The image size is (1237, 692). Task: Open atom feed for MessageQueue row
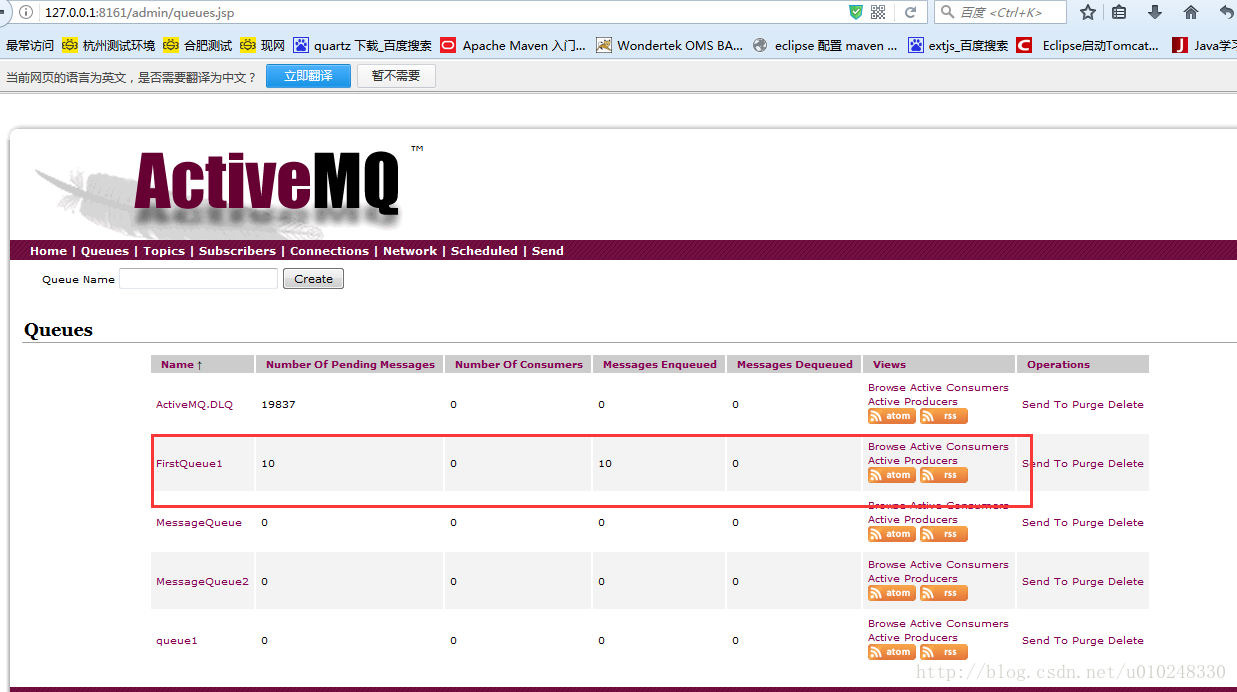[891, 534]
